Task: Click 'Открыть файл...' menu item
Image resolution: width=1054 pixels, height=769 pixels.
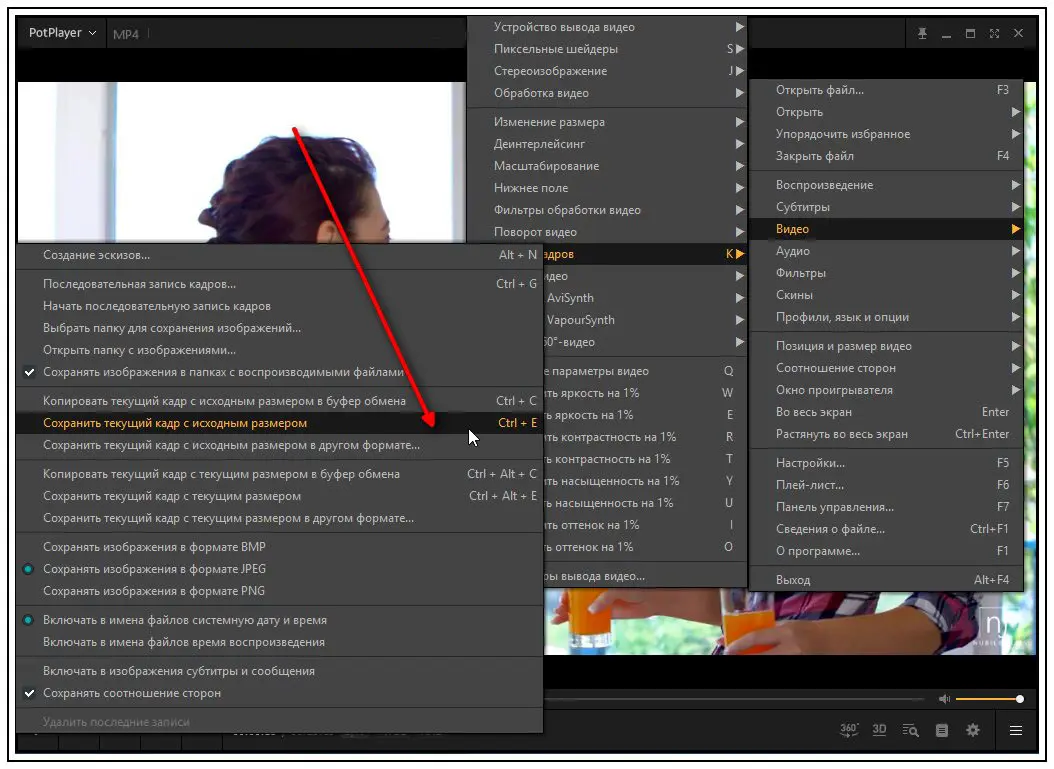Action: click(886, 89)
